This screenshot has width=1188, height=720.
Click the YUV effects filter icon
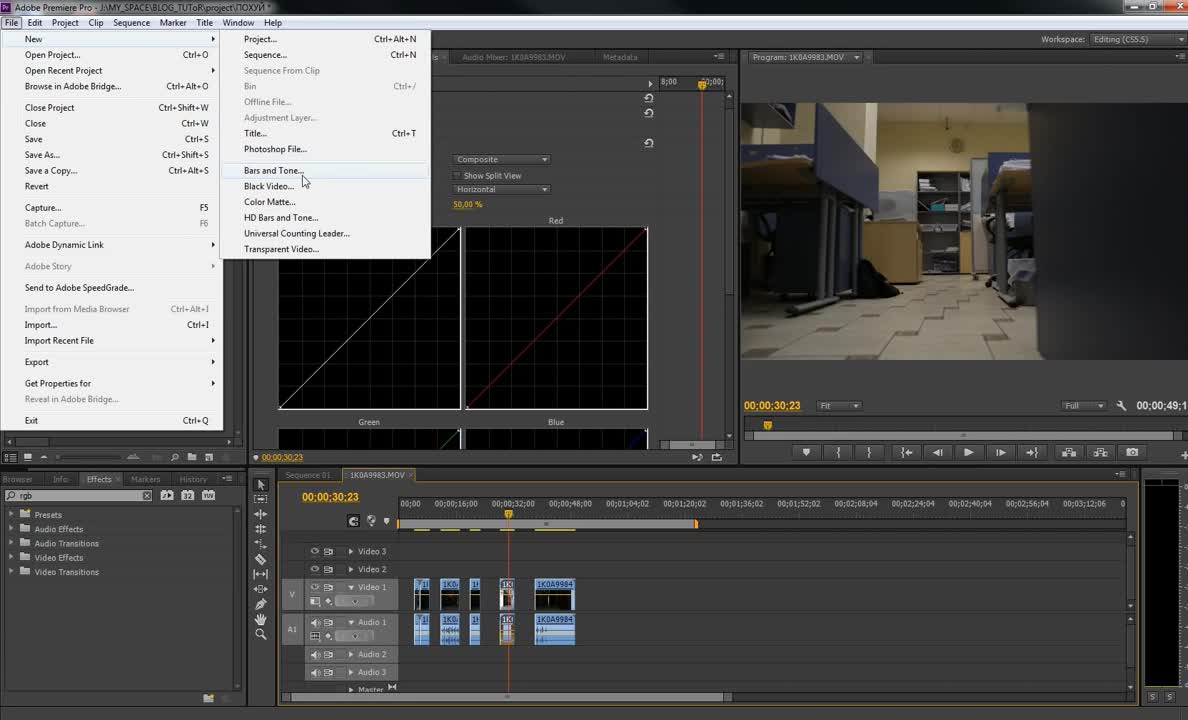point(208,496)
